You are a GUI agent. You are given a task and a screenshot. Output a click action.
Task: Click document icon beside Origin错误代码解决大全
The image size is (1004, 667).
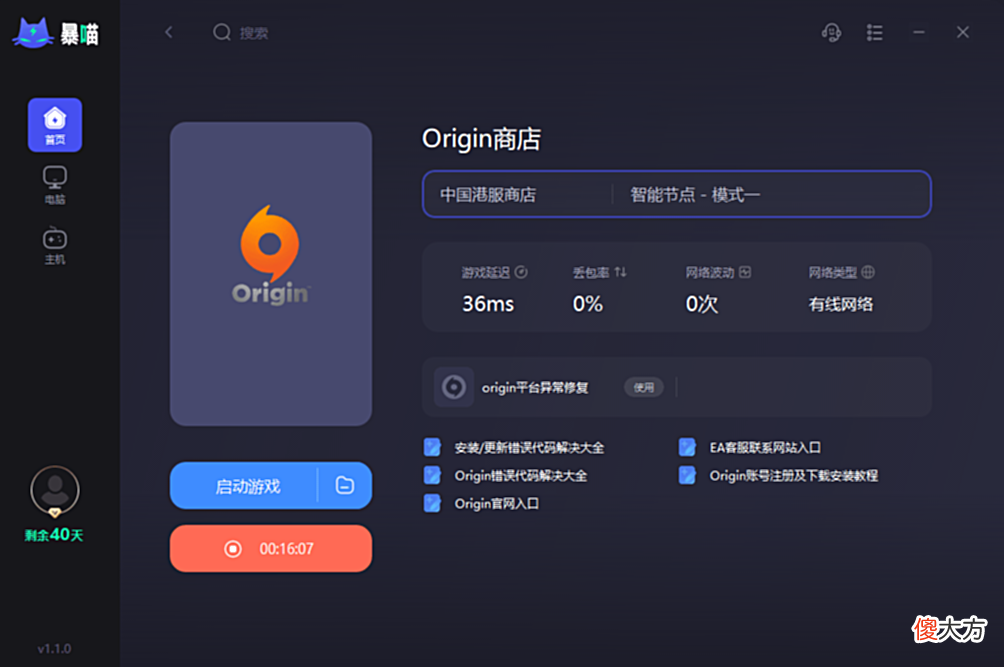432,475
